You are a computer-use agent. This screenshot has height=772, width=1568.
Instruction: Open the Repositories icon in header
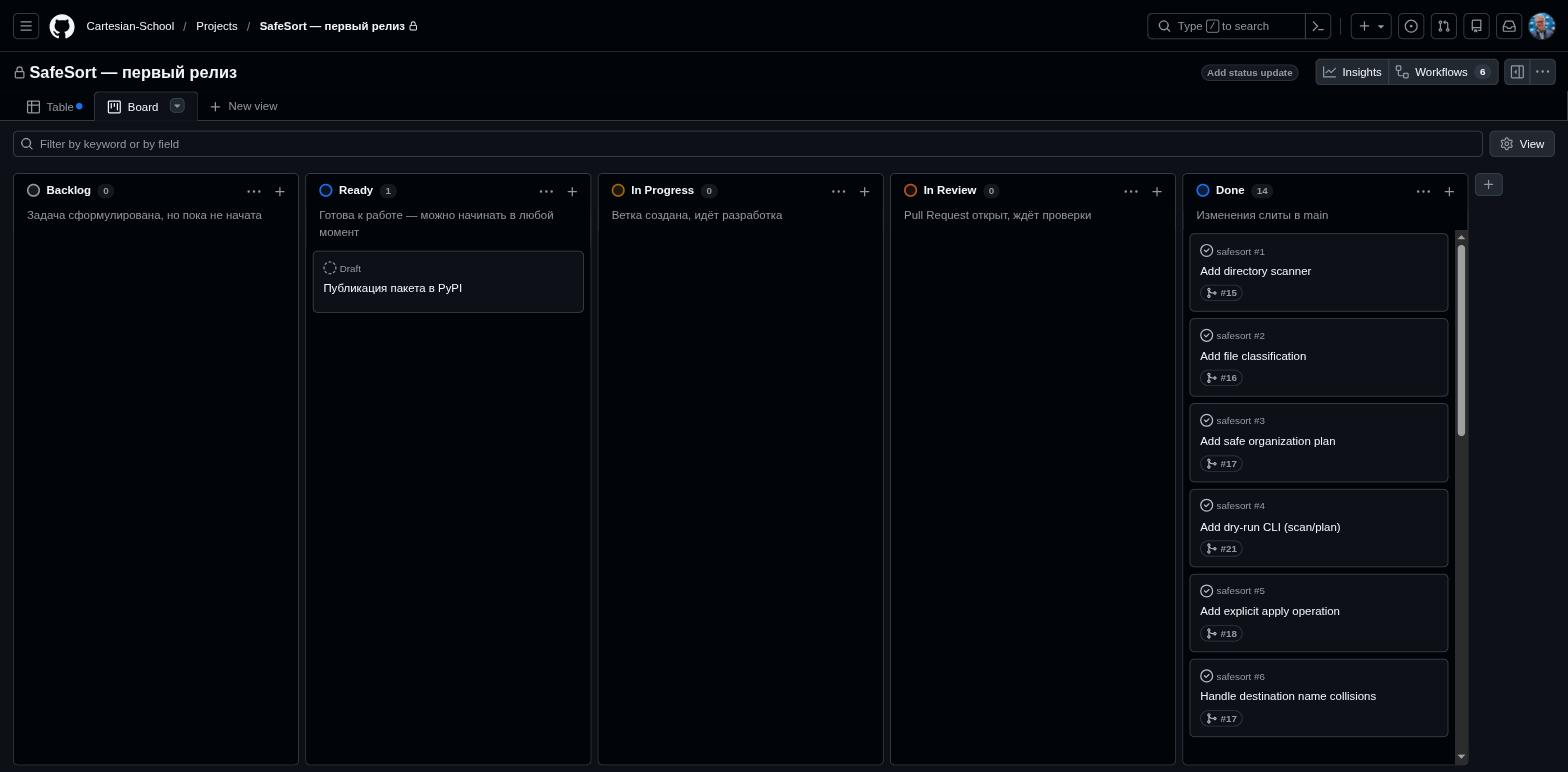click(1476, 26)
